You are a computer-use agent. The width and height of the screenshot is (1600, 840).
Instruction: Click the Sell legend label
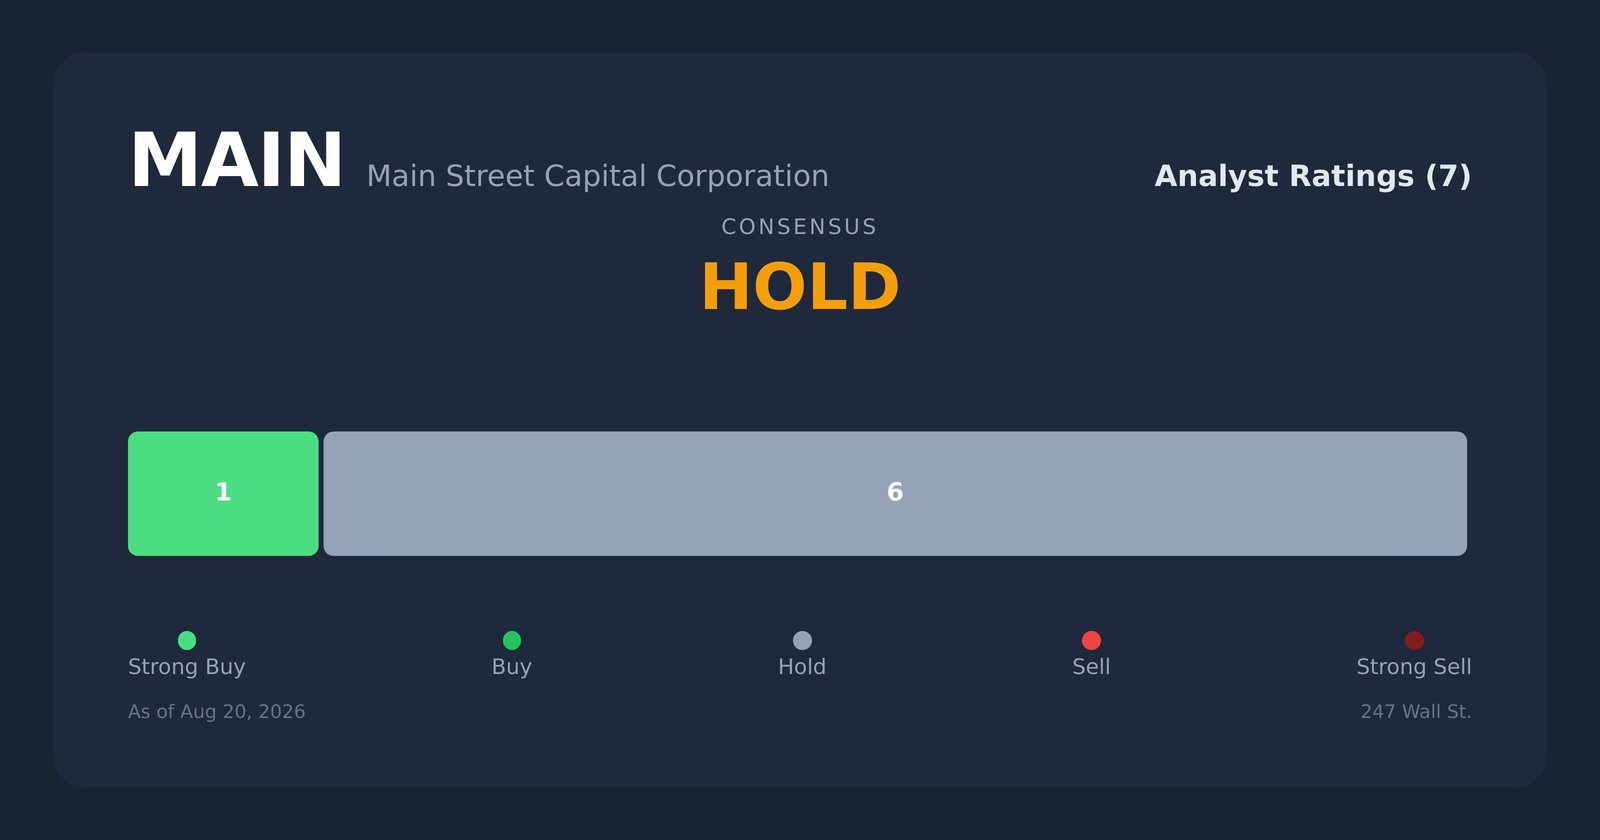pyautogui.click(x=1091, y=667)
